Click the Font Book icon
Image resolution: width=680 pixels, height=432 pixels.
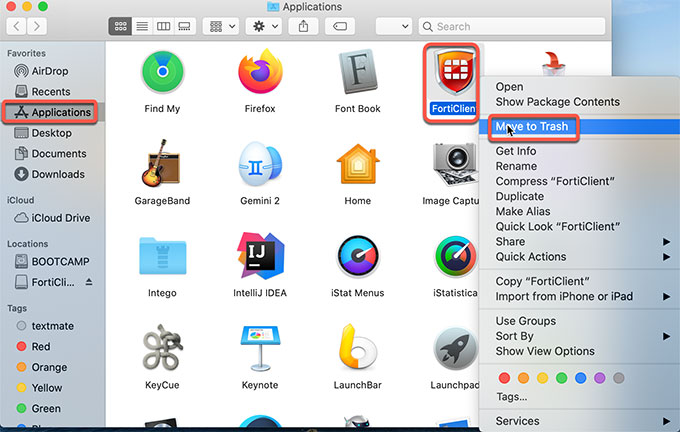357,71
